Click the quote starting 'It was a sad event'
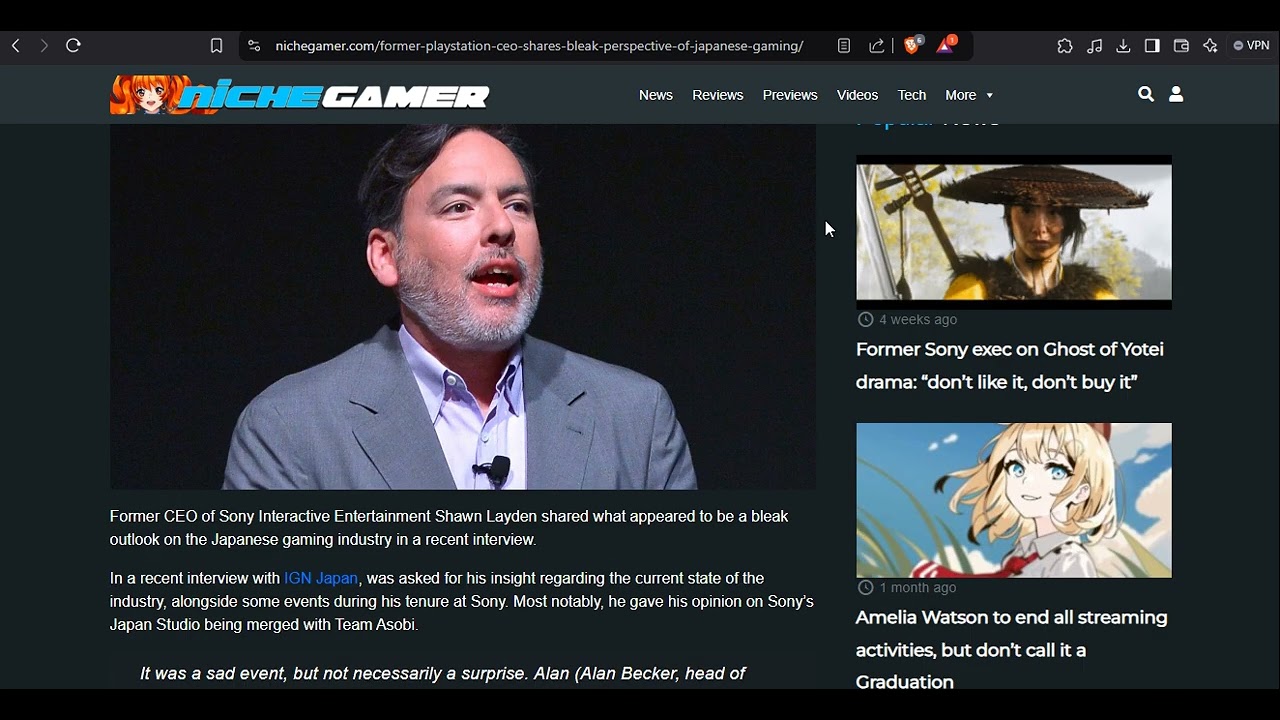Image resolution: width=1280 pixels, height=720 pixels. 443,674
